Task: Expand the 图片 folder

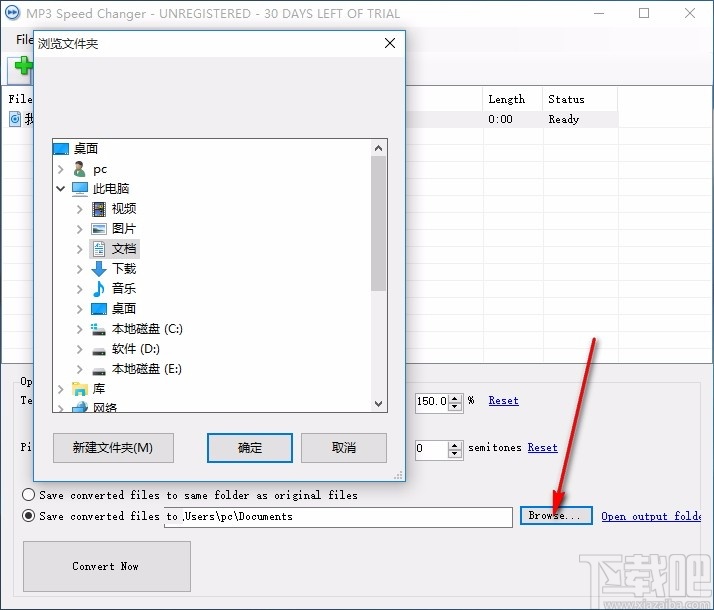Action: [x=80, y=229]
